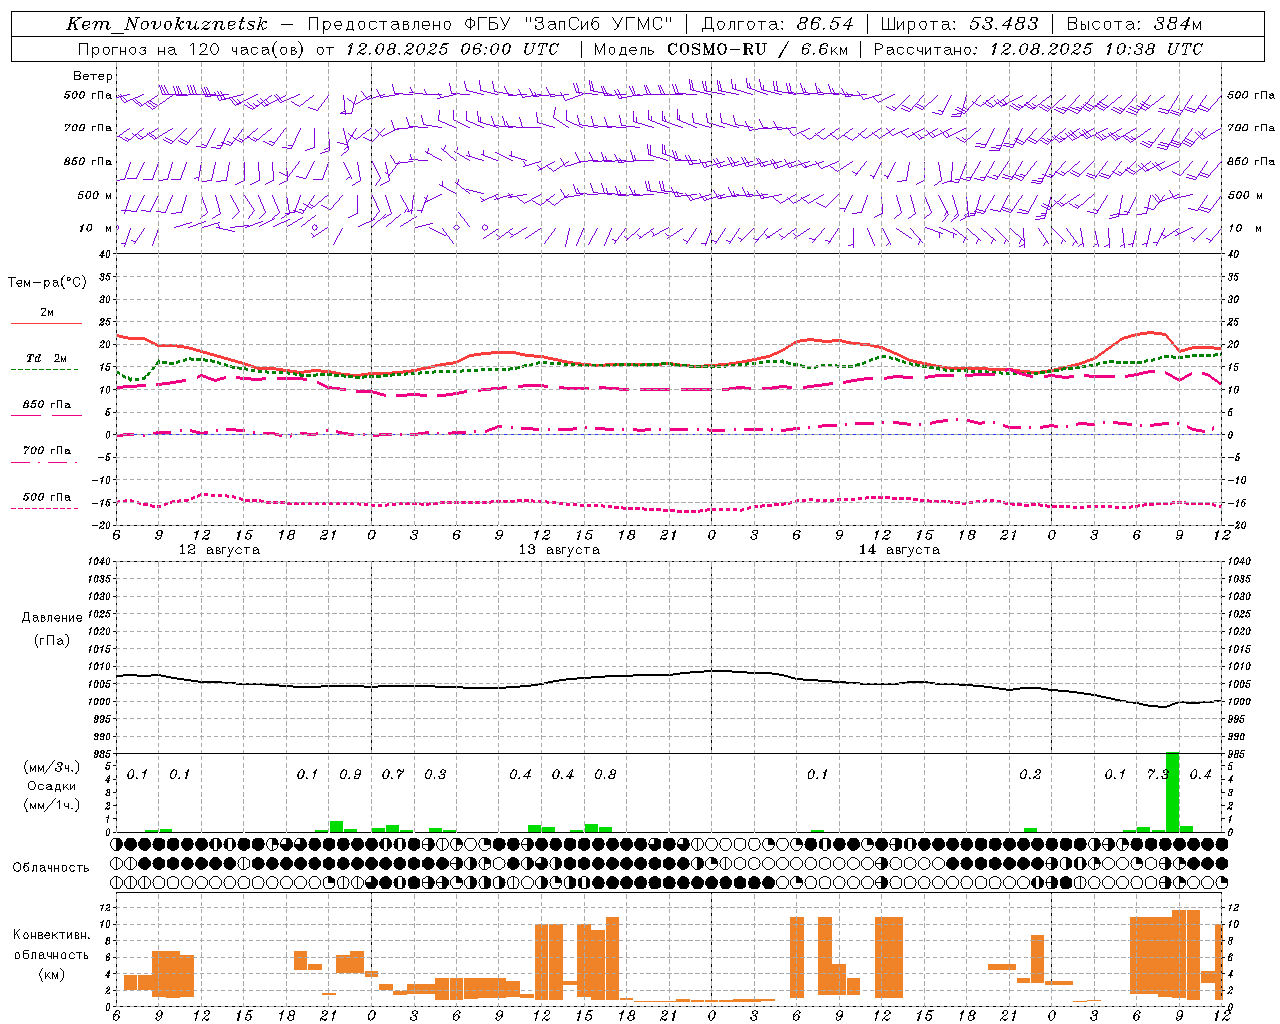Click the (мм/3ч.) precipitation unit label

tap(52, 767)
